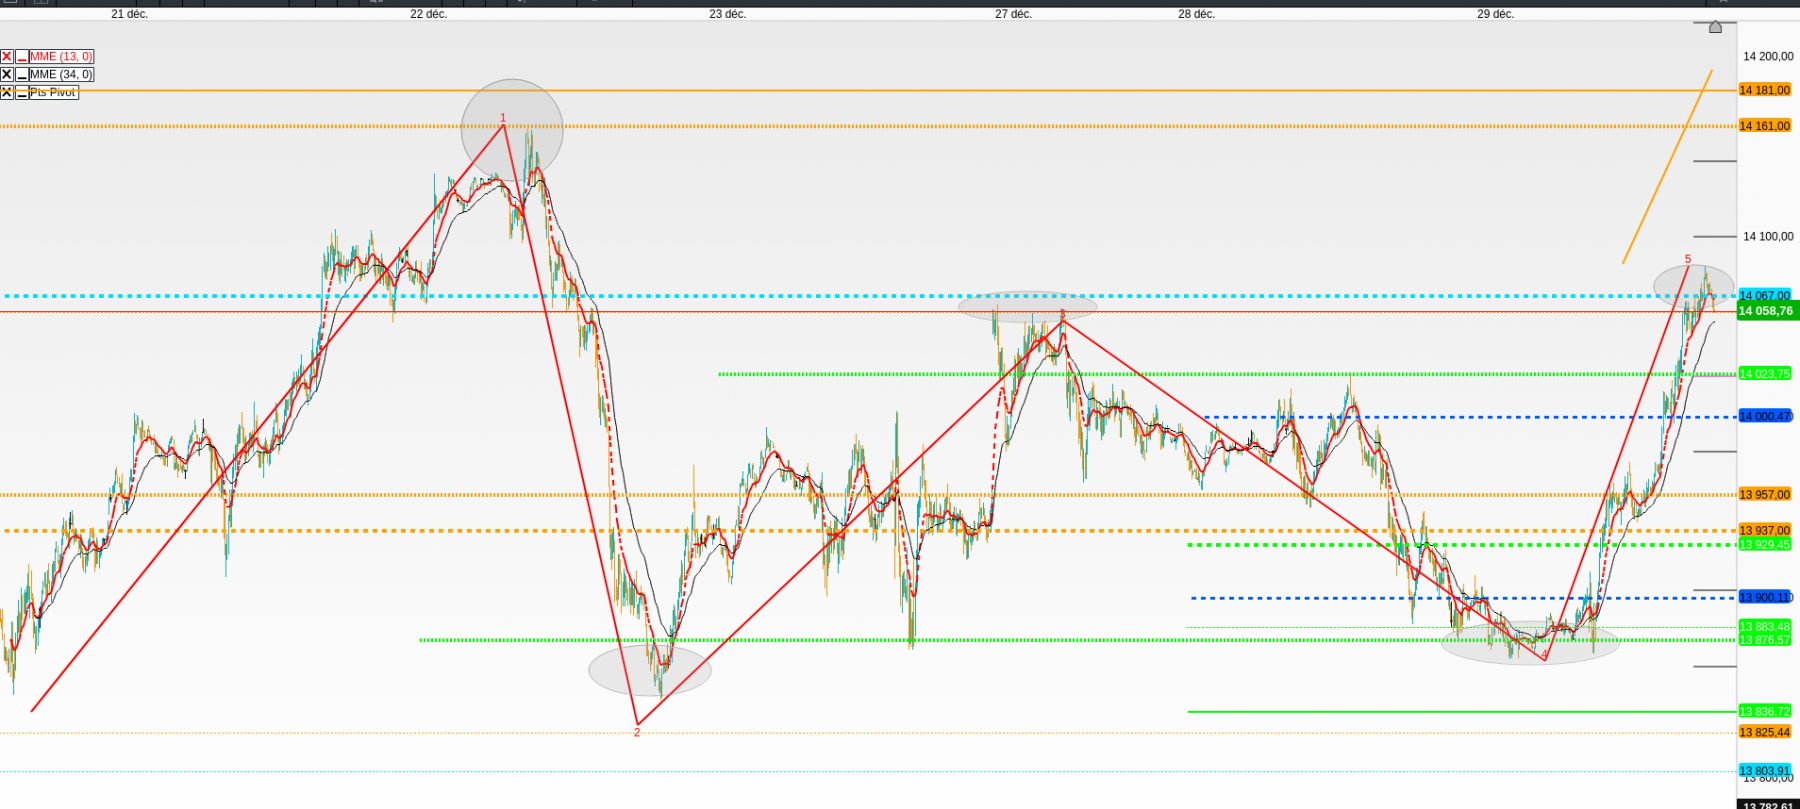Click the 27 déc. date label
The height and width of the screenshot is (809, 1800).
(1013, 14)
